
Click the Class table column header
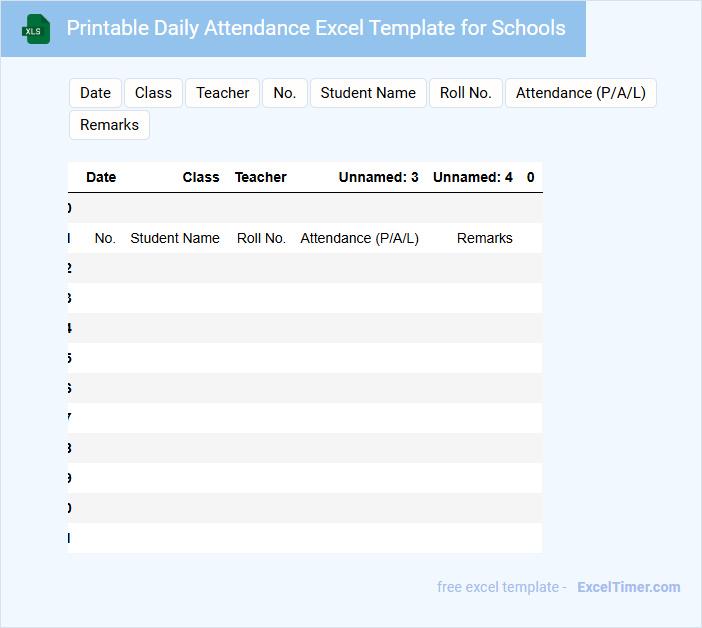(201, 177)
